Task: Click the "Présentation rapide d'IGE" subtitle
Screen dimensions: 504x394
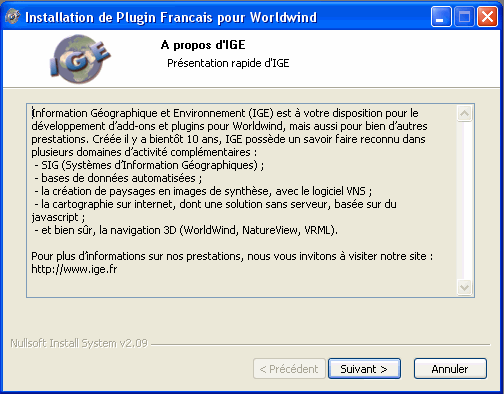Action: tap(228, 63)
